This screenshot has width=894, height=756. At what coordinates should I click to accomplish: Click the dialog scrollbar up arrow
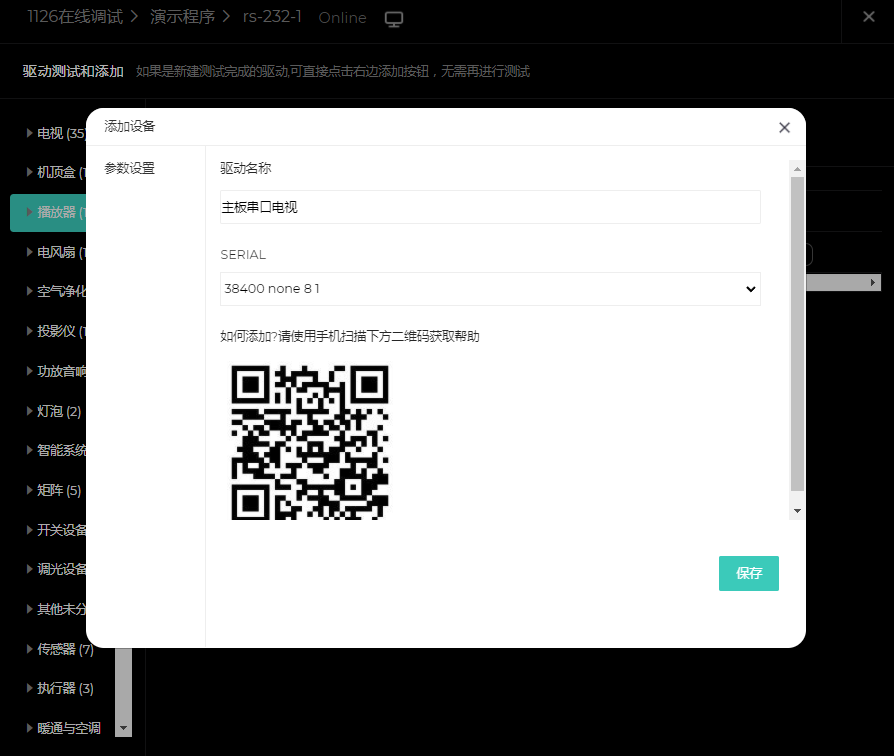point(797,169)
